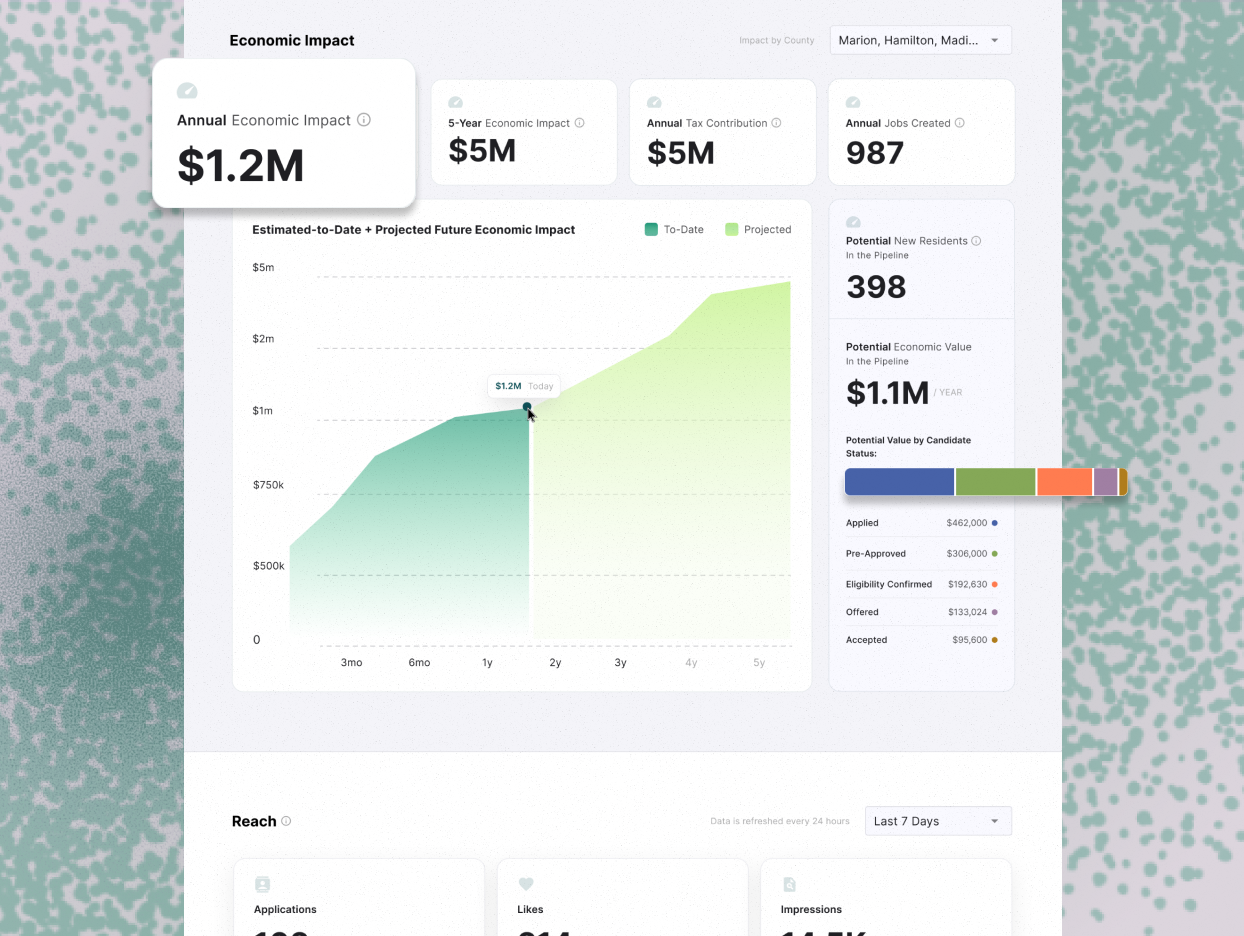Click the gauge icon on Potential New Residents card
Screen dimensions: 1244x936
[853, 222]
